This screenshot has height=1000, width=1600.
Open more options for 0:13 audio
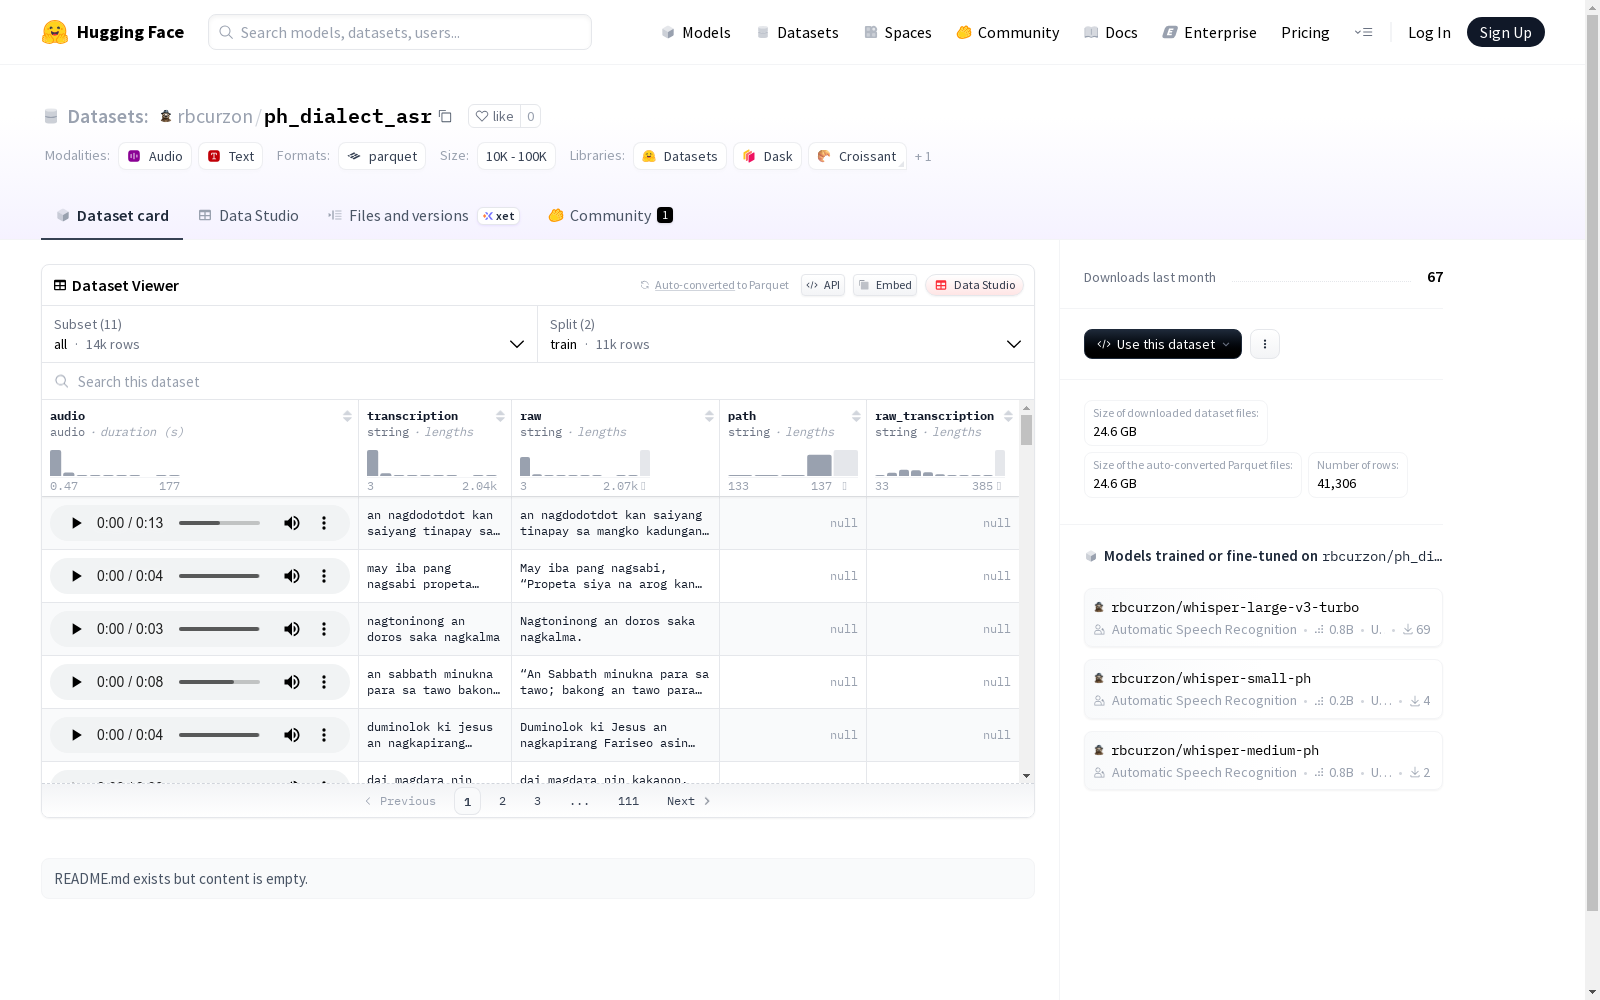[324, 523]
